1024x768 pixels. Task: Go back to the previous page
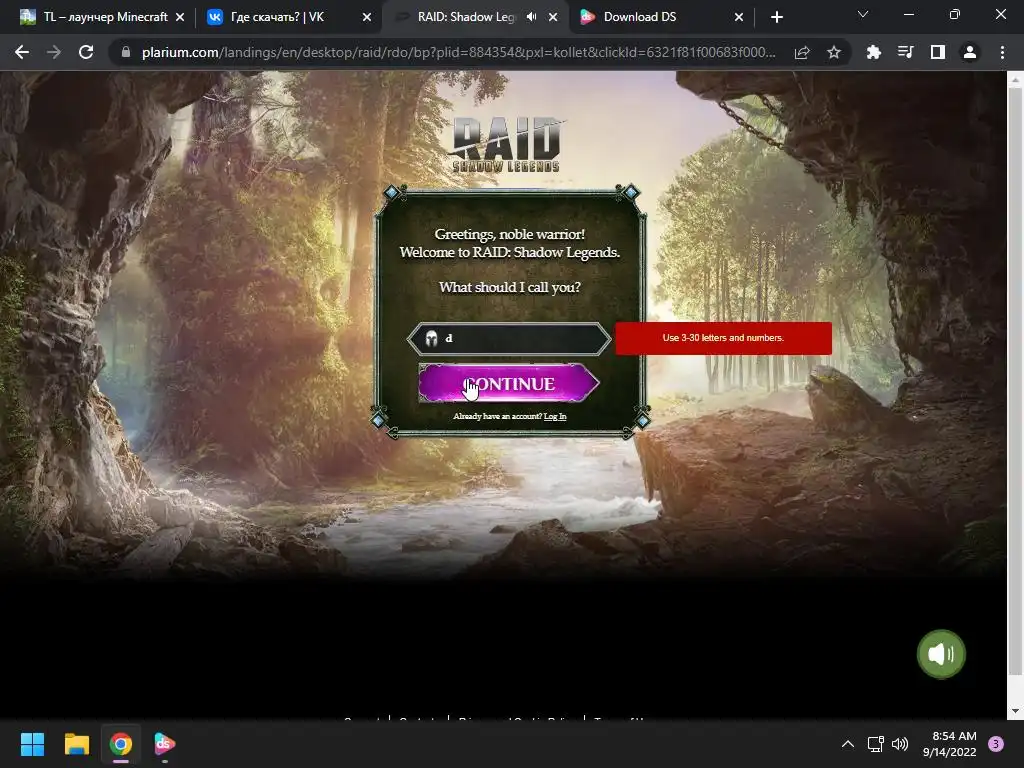tap(22, 52)
